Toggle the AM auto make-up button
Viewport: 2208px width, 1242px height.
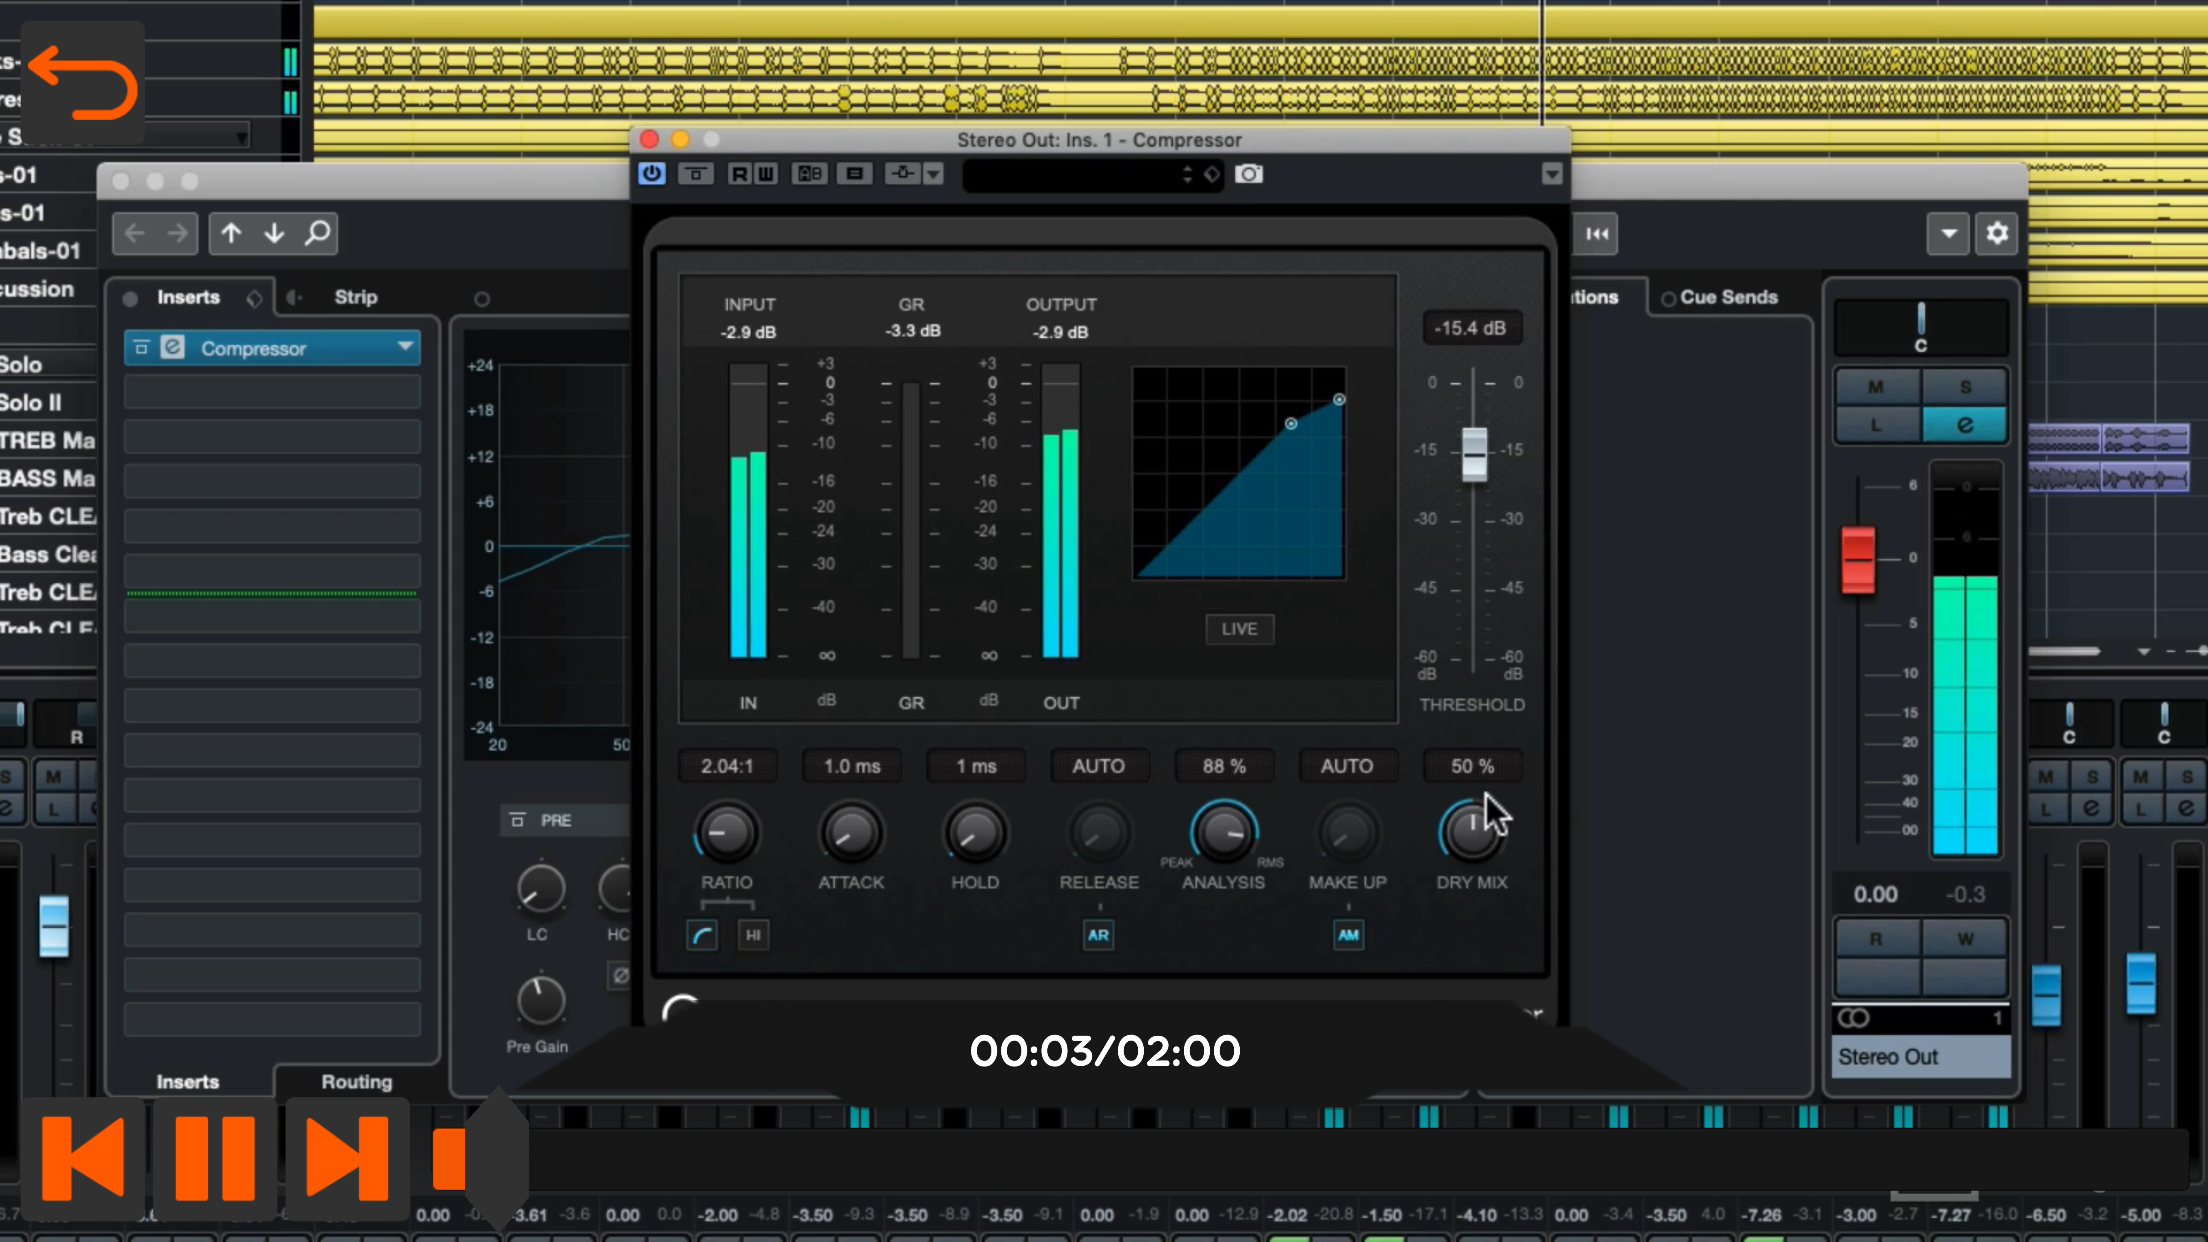1348,935
